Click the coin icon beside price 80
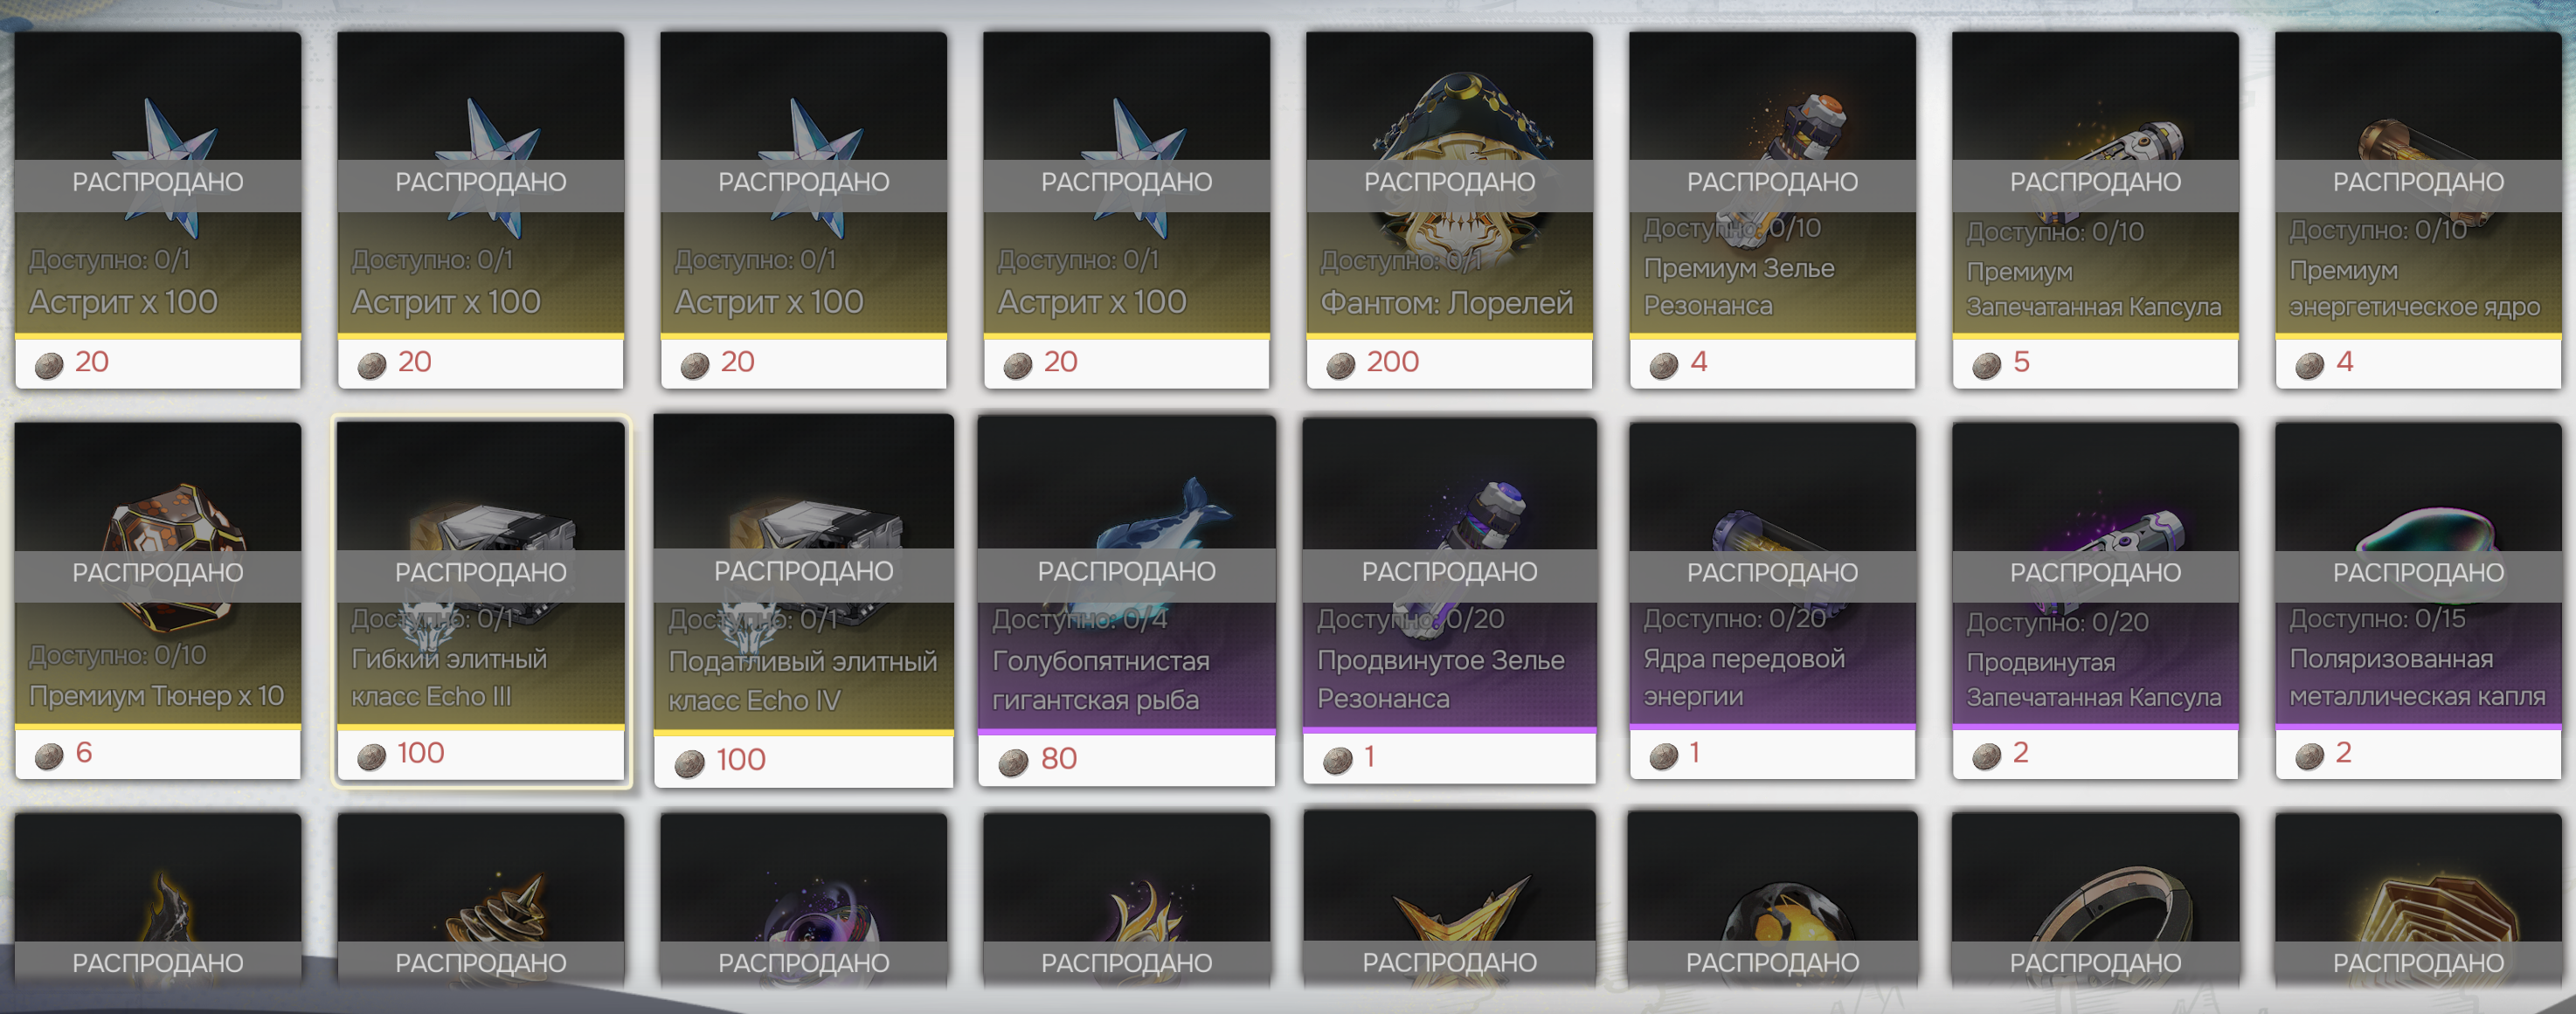Viewport: 2576px width, 1014px height. coord(1013,763)
